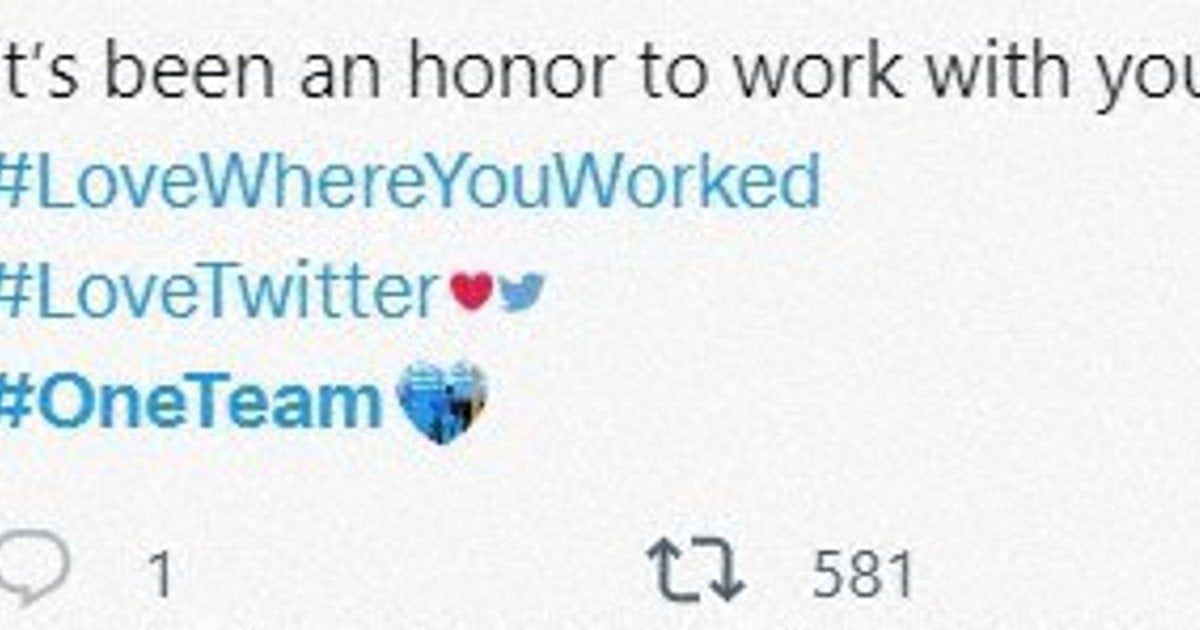Screen dimensions: 1200x630
Task: Click blank space right of the #OneTeam heart
Action: pyautogui.click(x=800, y=402)
